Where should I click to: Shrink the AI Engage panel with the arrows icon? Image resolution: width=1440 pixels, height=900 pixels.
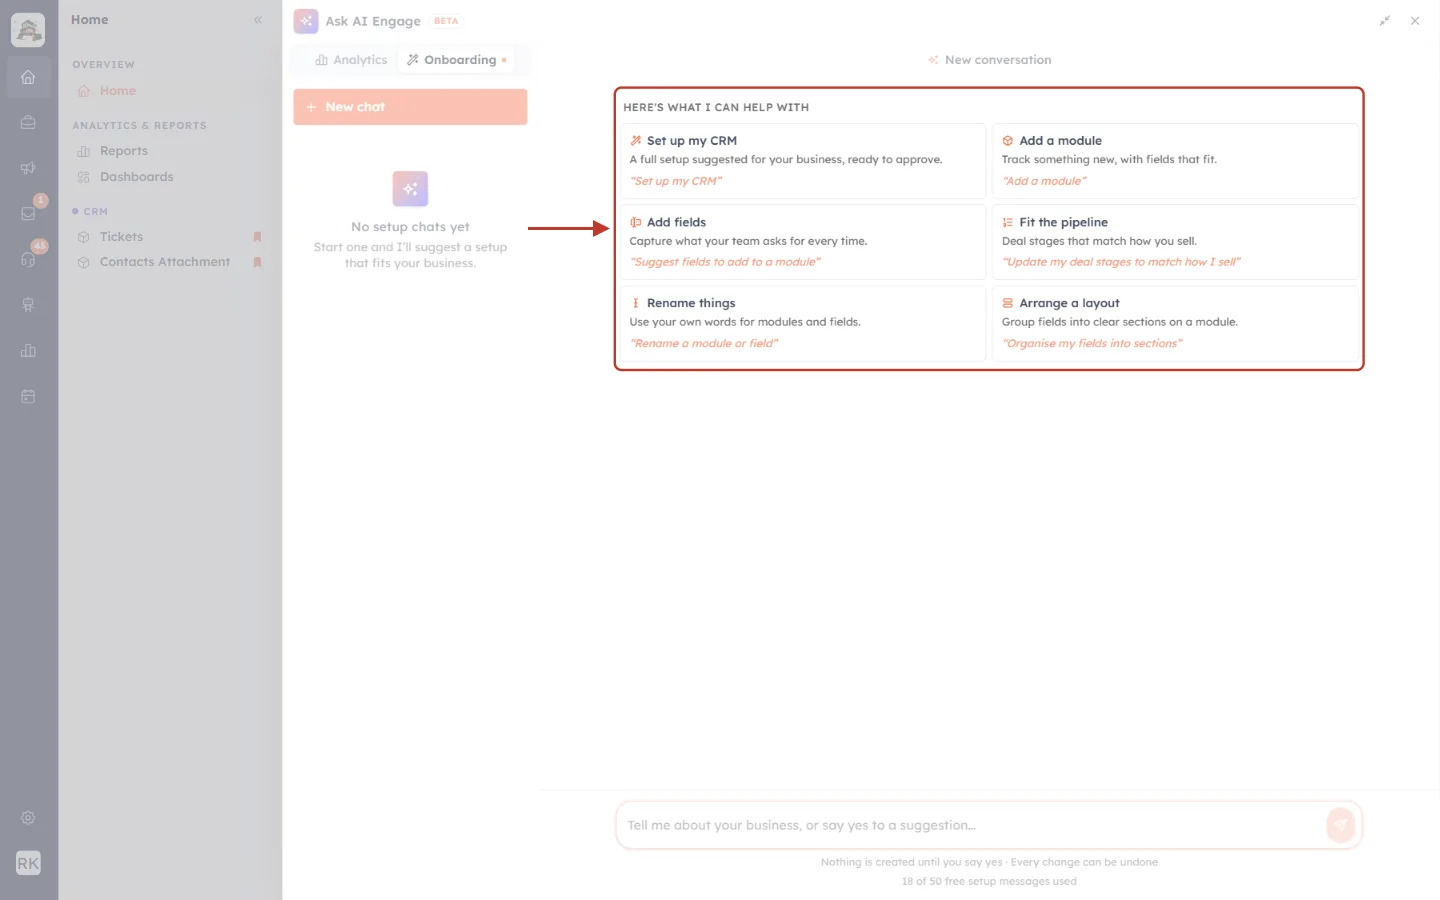[1385, 21]
